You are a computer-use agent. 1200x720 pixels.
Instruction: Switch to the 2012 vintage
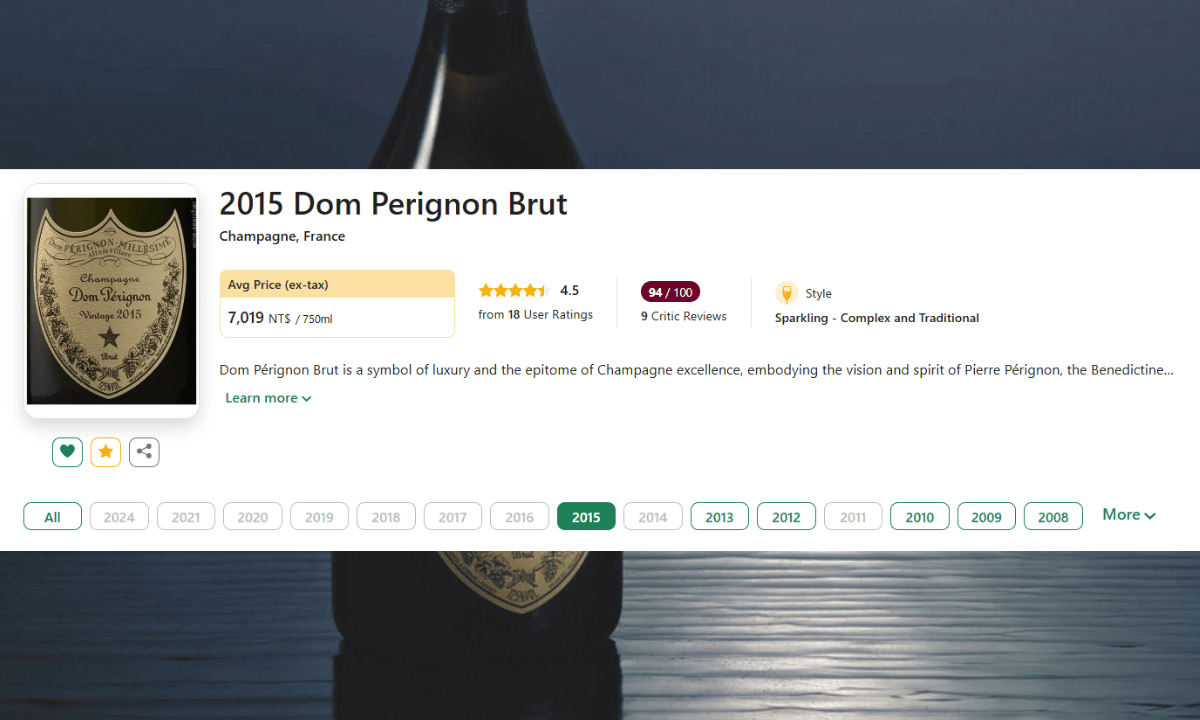(x=786, y=516)
